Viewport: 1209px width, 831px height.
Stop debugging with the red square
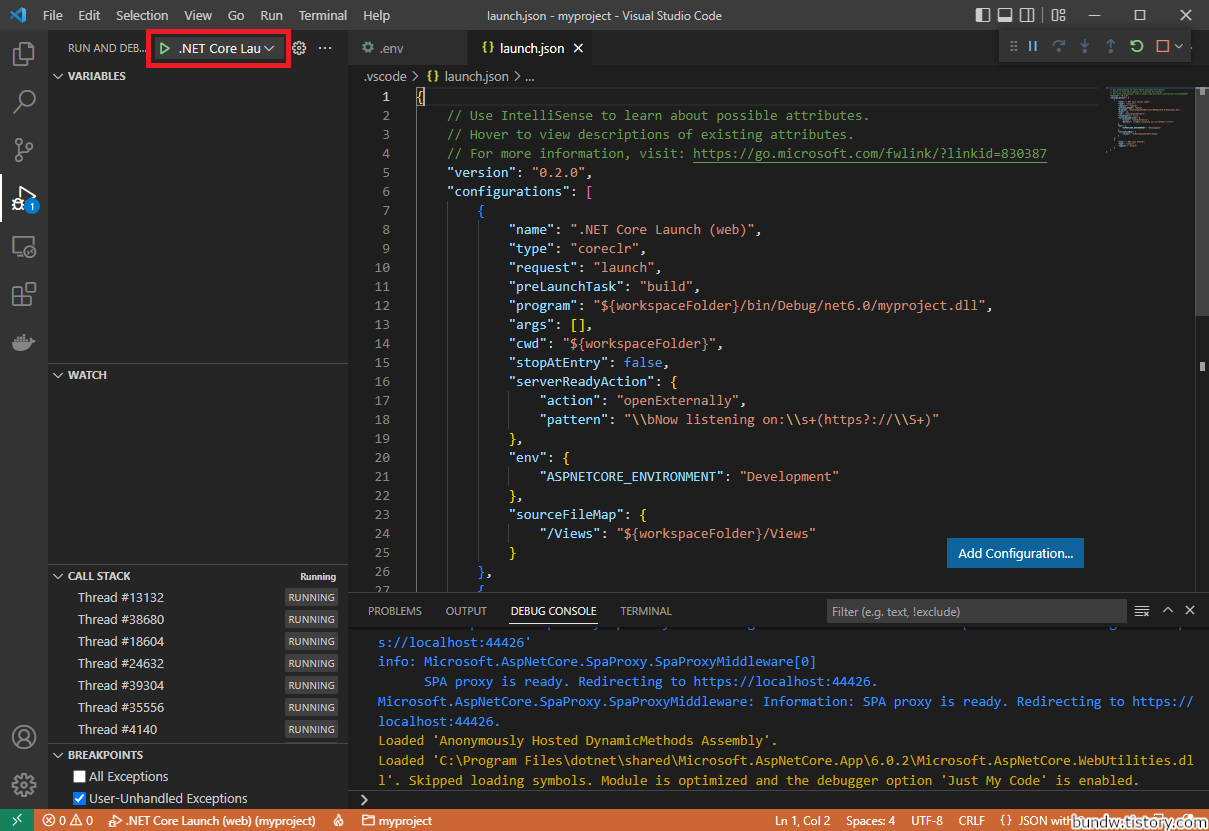coord(1162,46)
